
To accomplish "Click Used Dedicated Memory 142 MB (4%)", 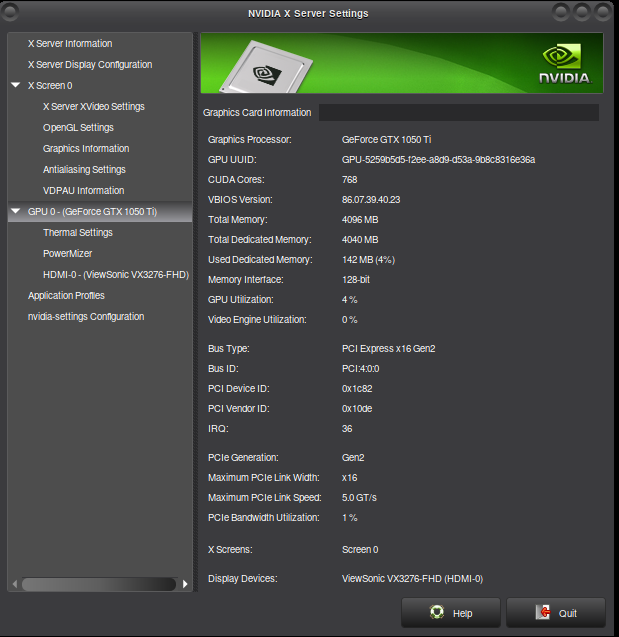I will pyautogui.click(x=368, y=260).
